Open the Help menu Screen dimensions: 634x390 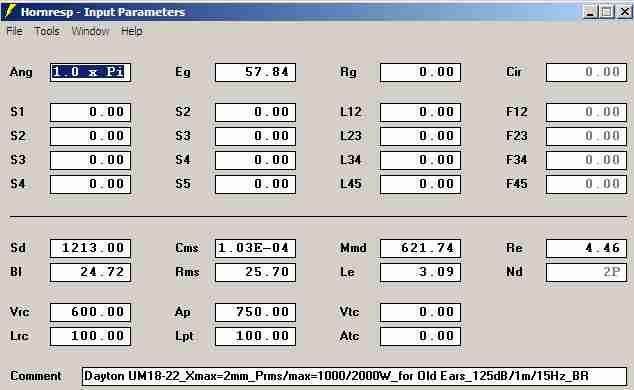click(x=131, y=31)
